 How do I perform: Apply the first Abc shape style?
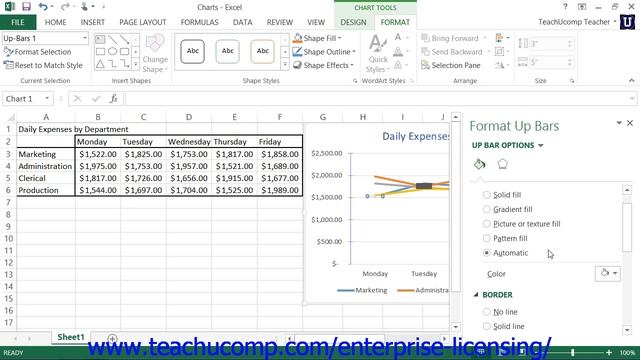192,51
